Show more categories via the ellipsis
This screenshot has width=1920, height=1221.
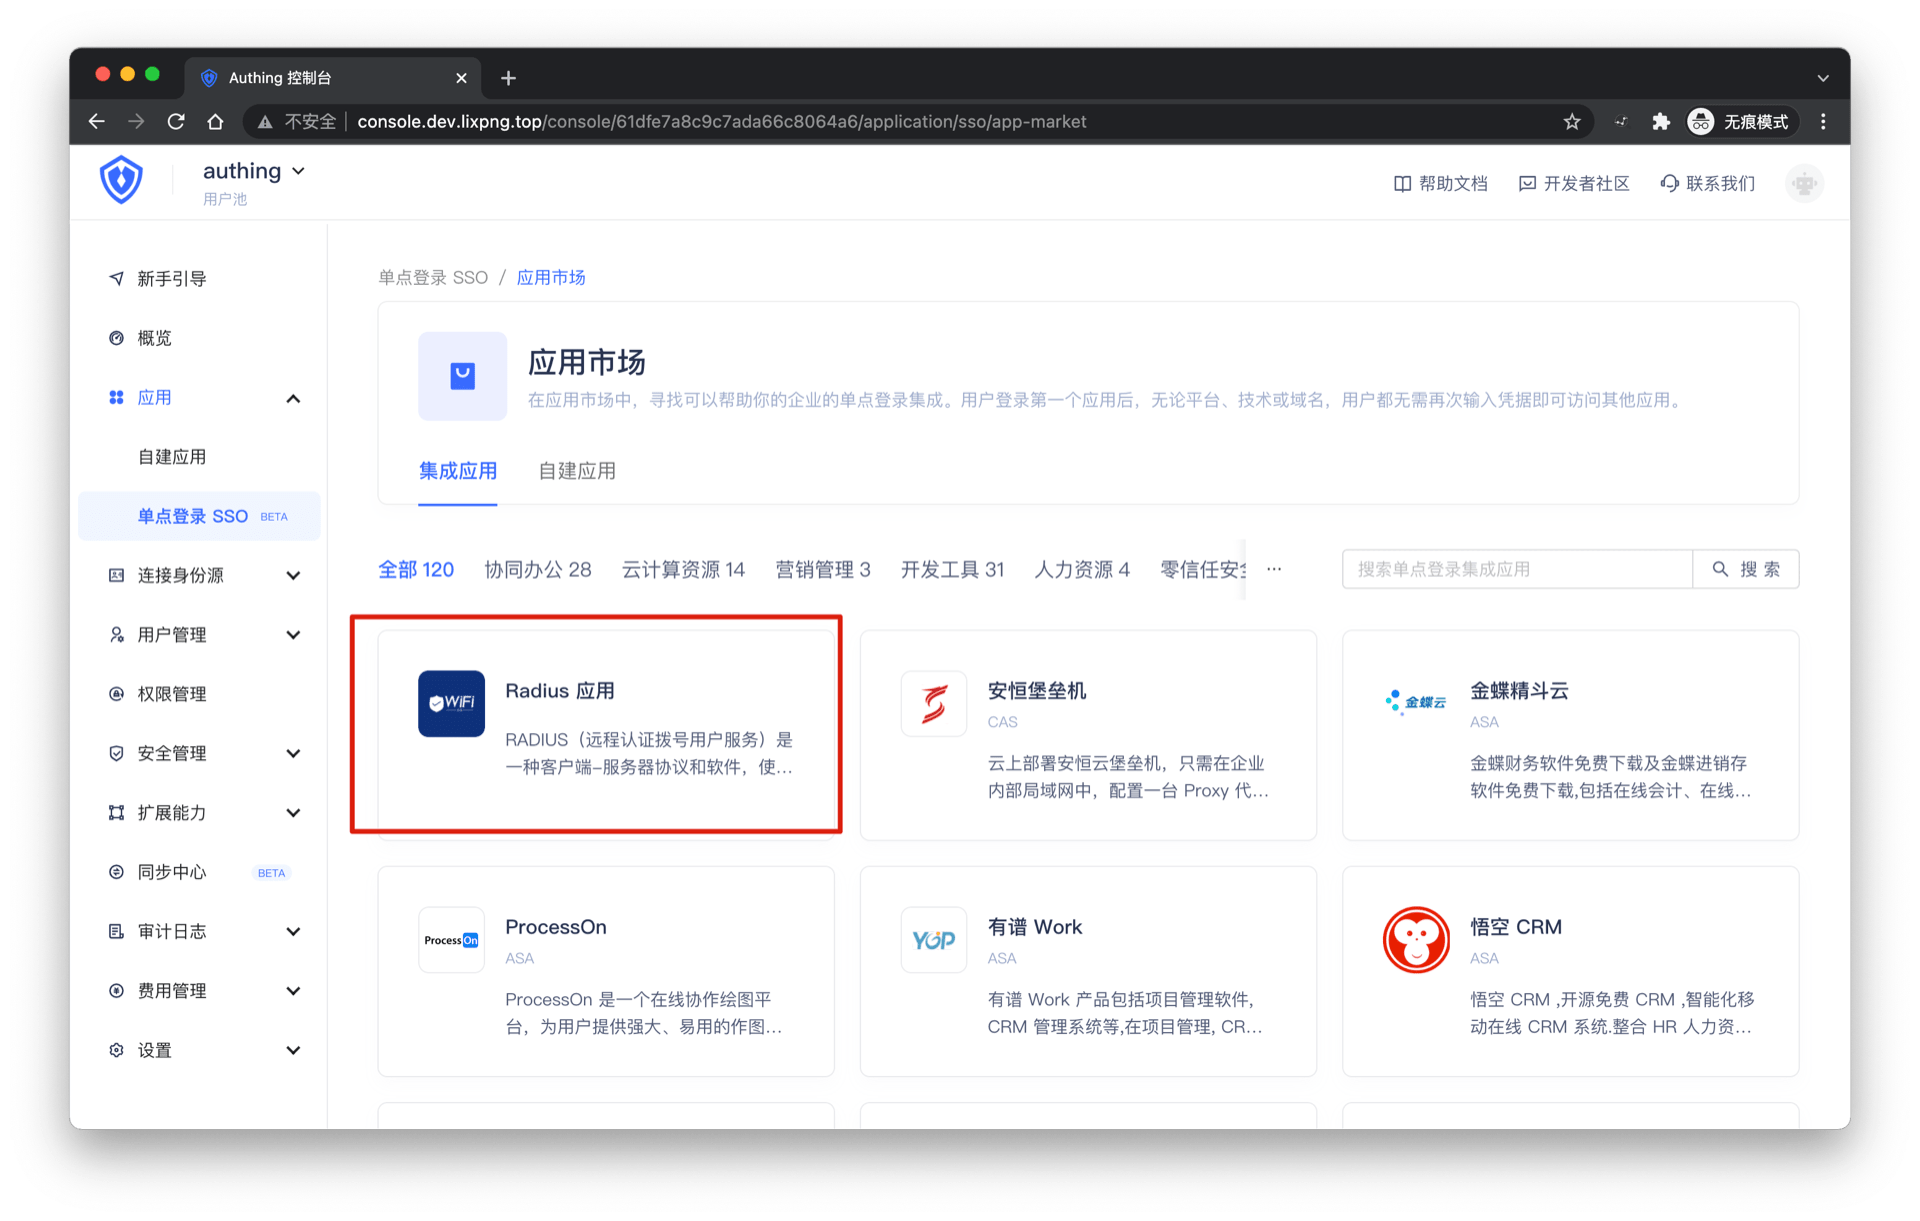click(x=1274, y=569)
